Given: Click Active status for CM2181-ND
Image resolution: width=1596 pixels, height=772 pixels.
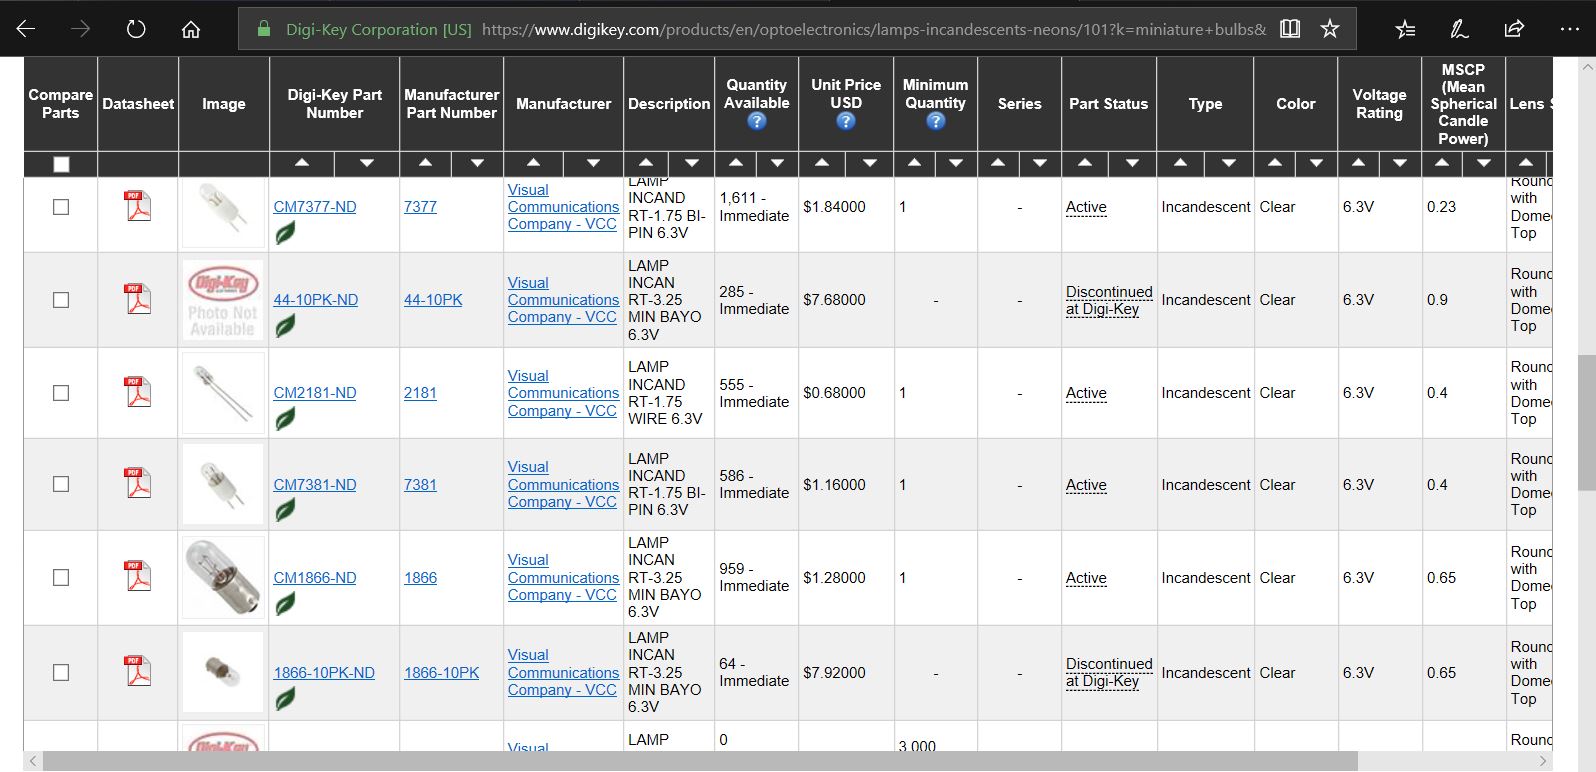Looking at the screenshot, I should click(1086, 393).
